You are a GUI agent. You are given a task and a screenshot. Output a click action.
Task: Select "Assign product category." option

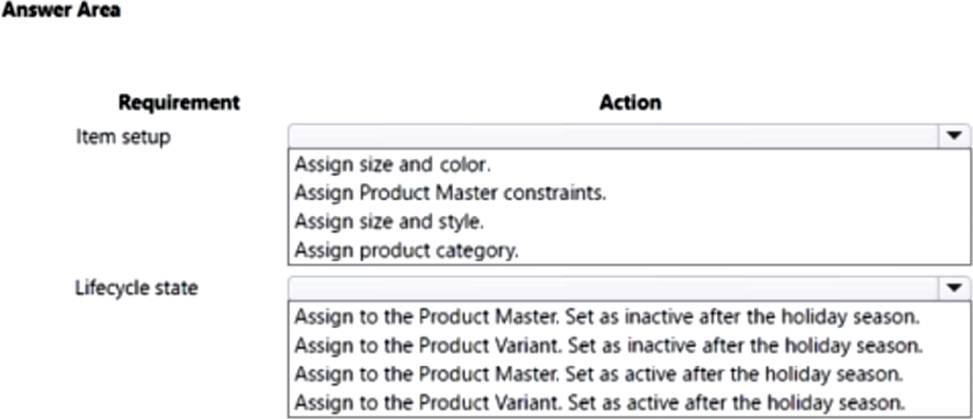click(x=407, y=250)
